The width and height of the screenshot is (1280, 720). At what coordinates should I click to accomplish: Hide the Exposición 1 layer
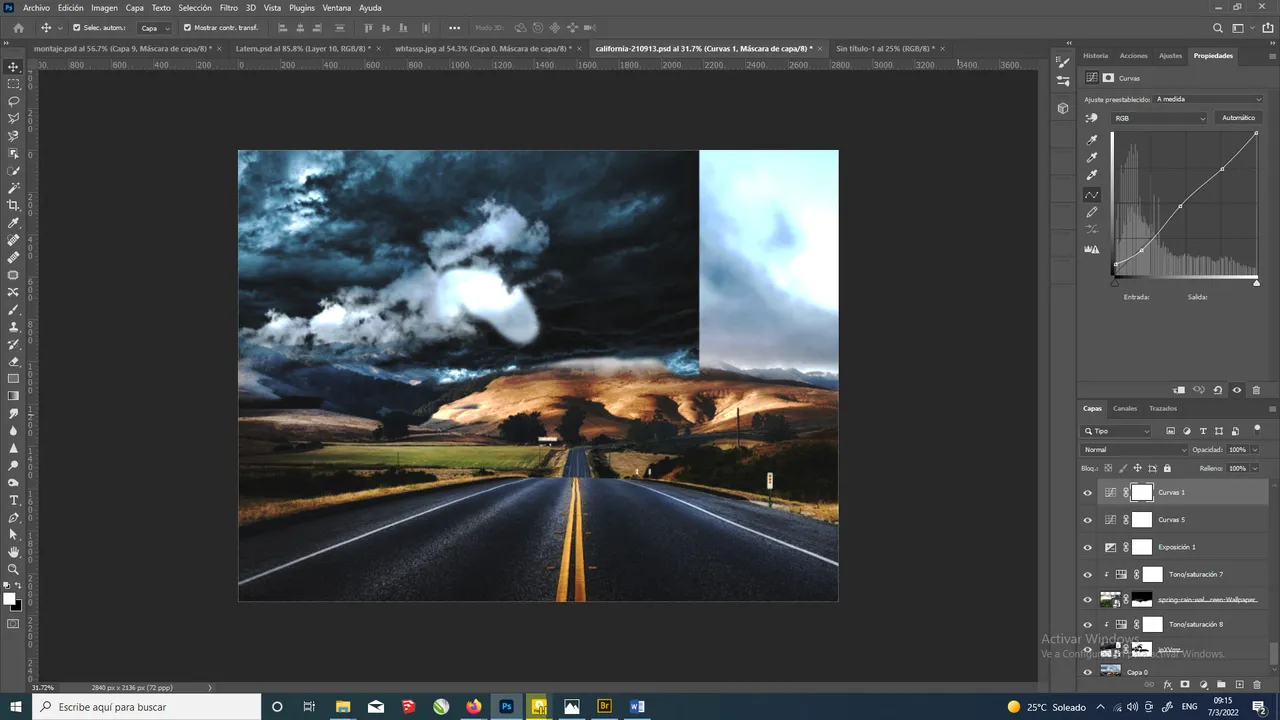pos(1088,547)
